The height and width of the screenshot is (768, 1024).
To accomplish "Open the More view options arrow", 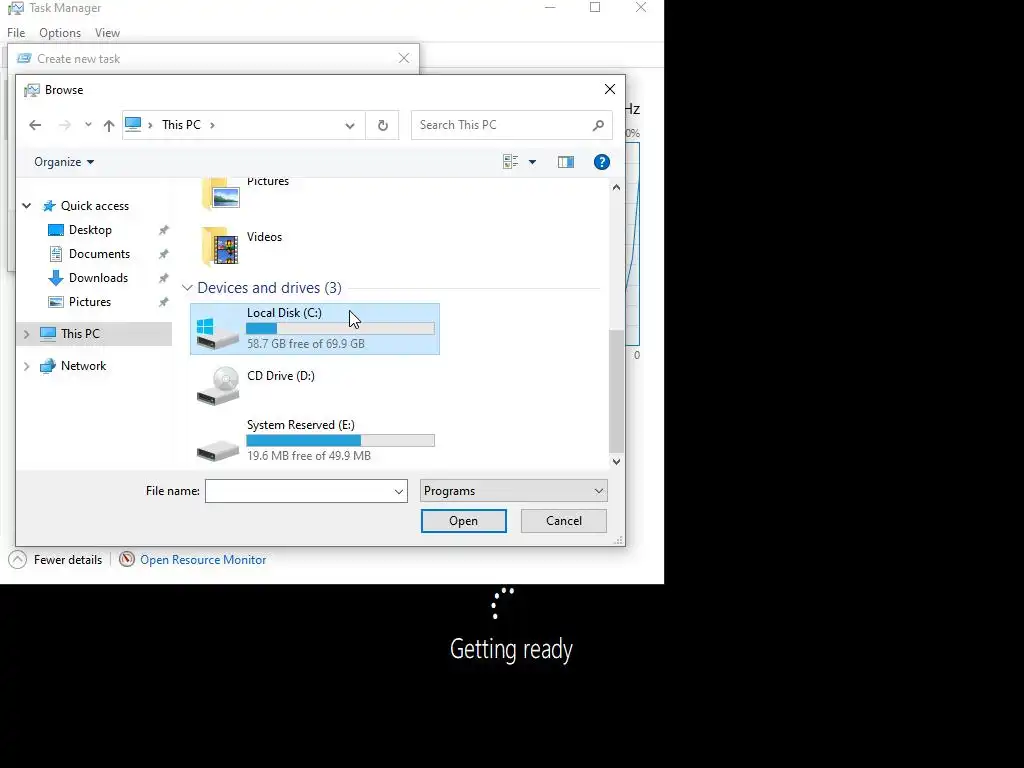I will (532, 162).
